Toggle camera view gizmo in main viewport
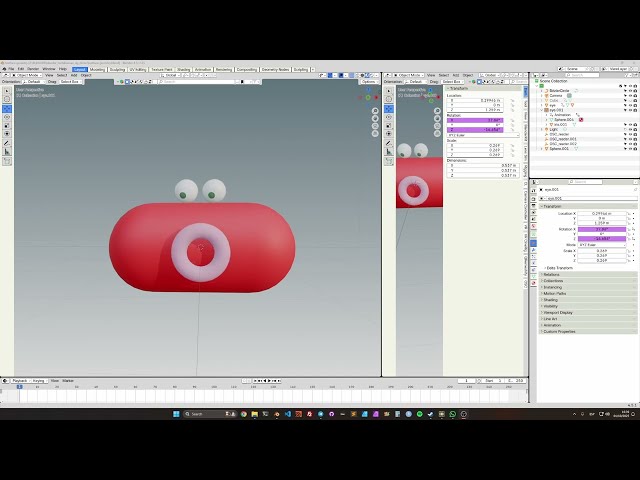640x480 pixels. point(375,126)
